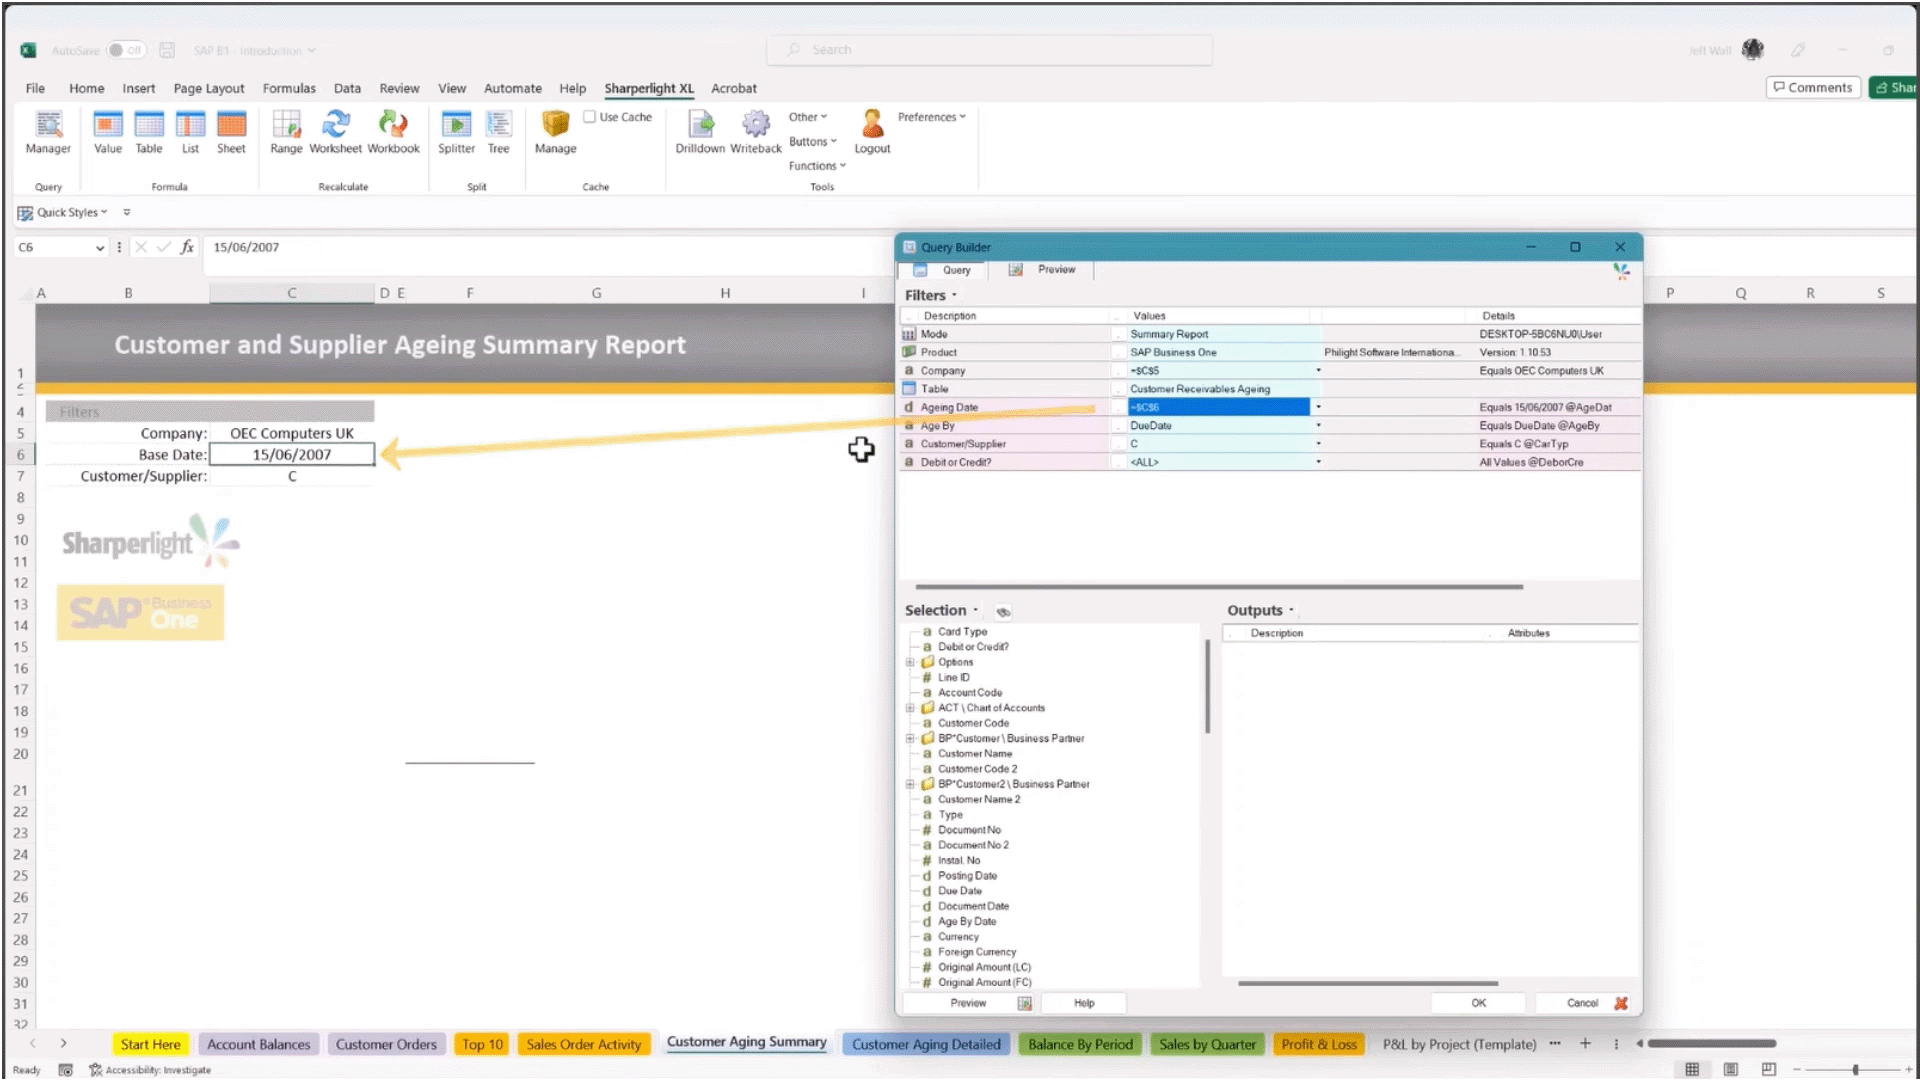The height and width of the screenshot is (1080, 1920).
Task: Click the formula bar insert function icon
Action: [187, 247]
